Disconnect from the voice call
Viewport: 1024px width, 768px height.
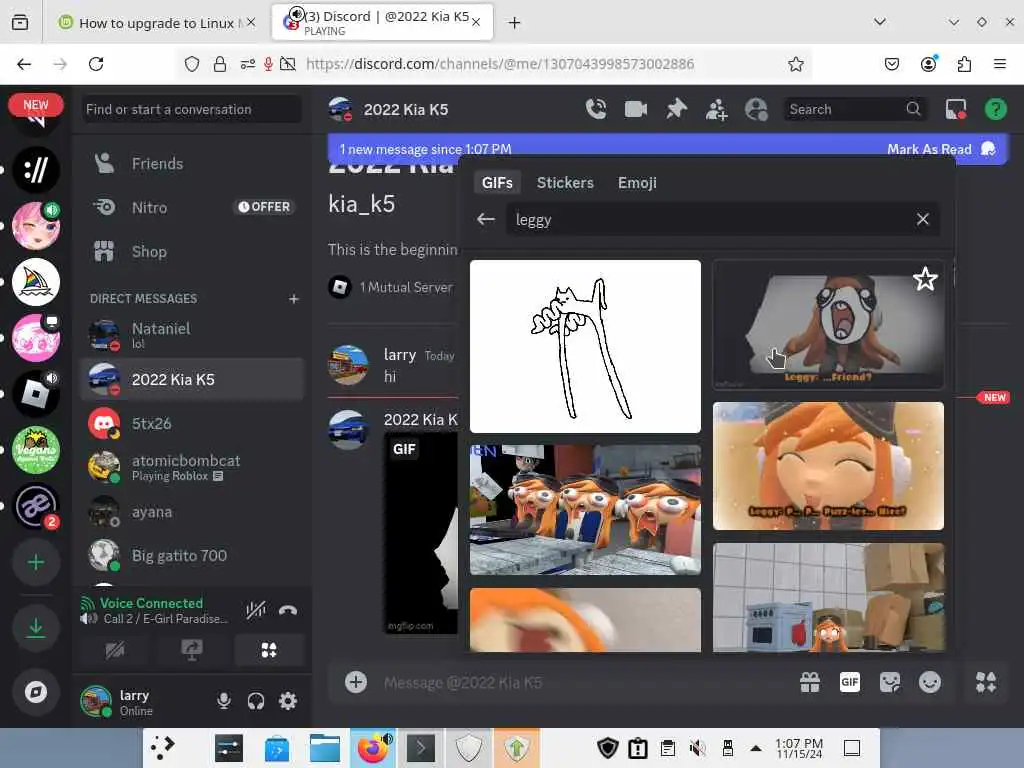[x=288, y=610]
